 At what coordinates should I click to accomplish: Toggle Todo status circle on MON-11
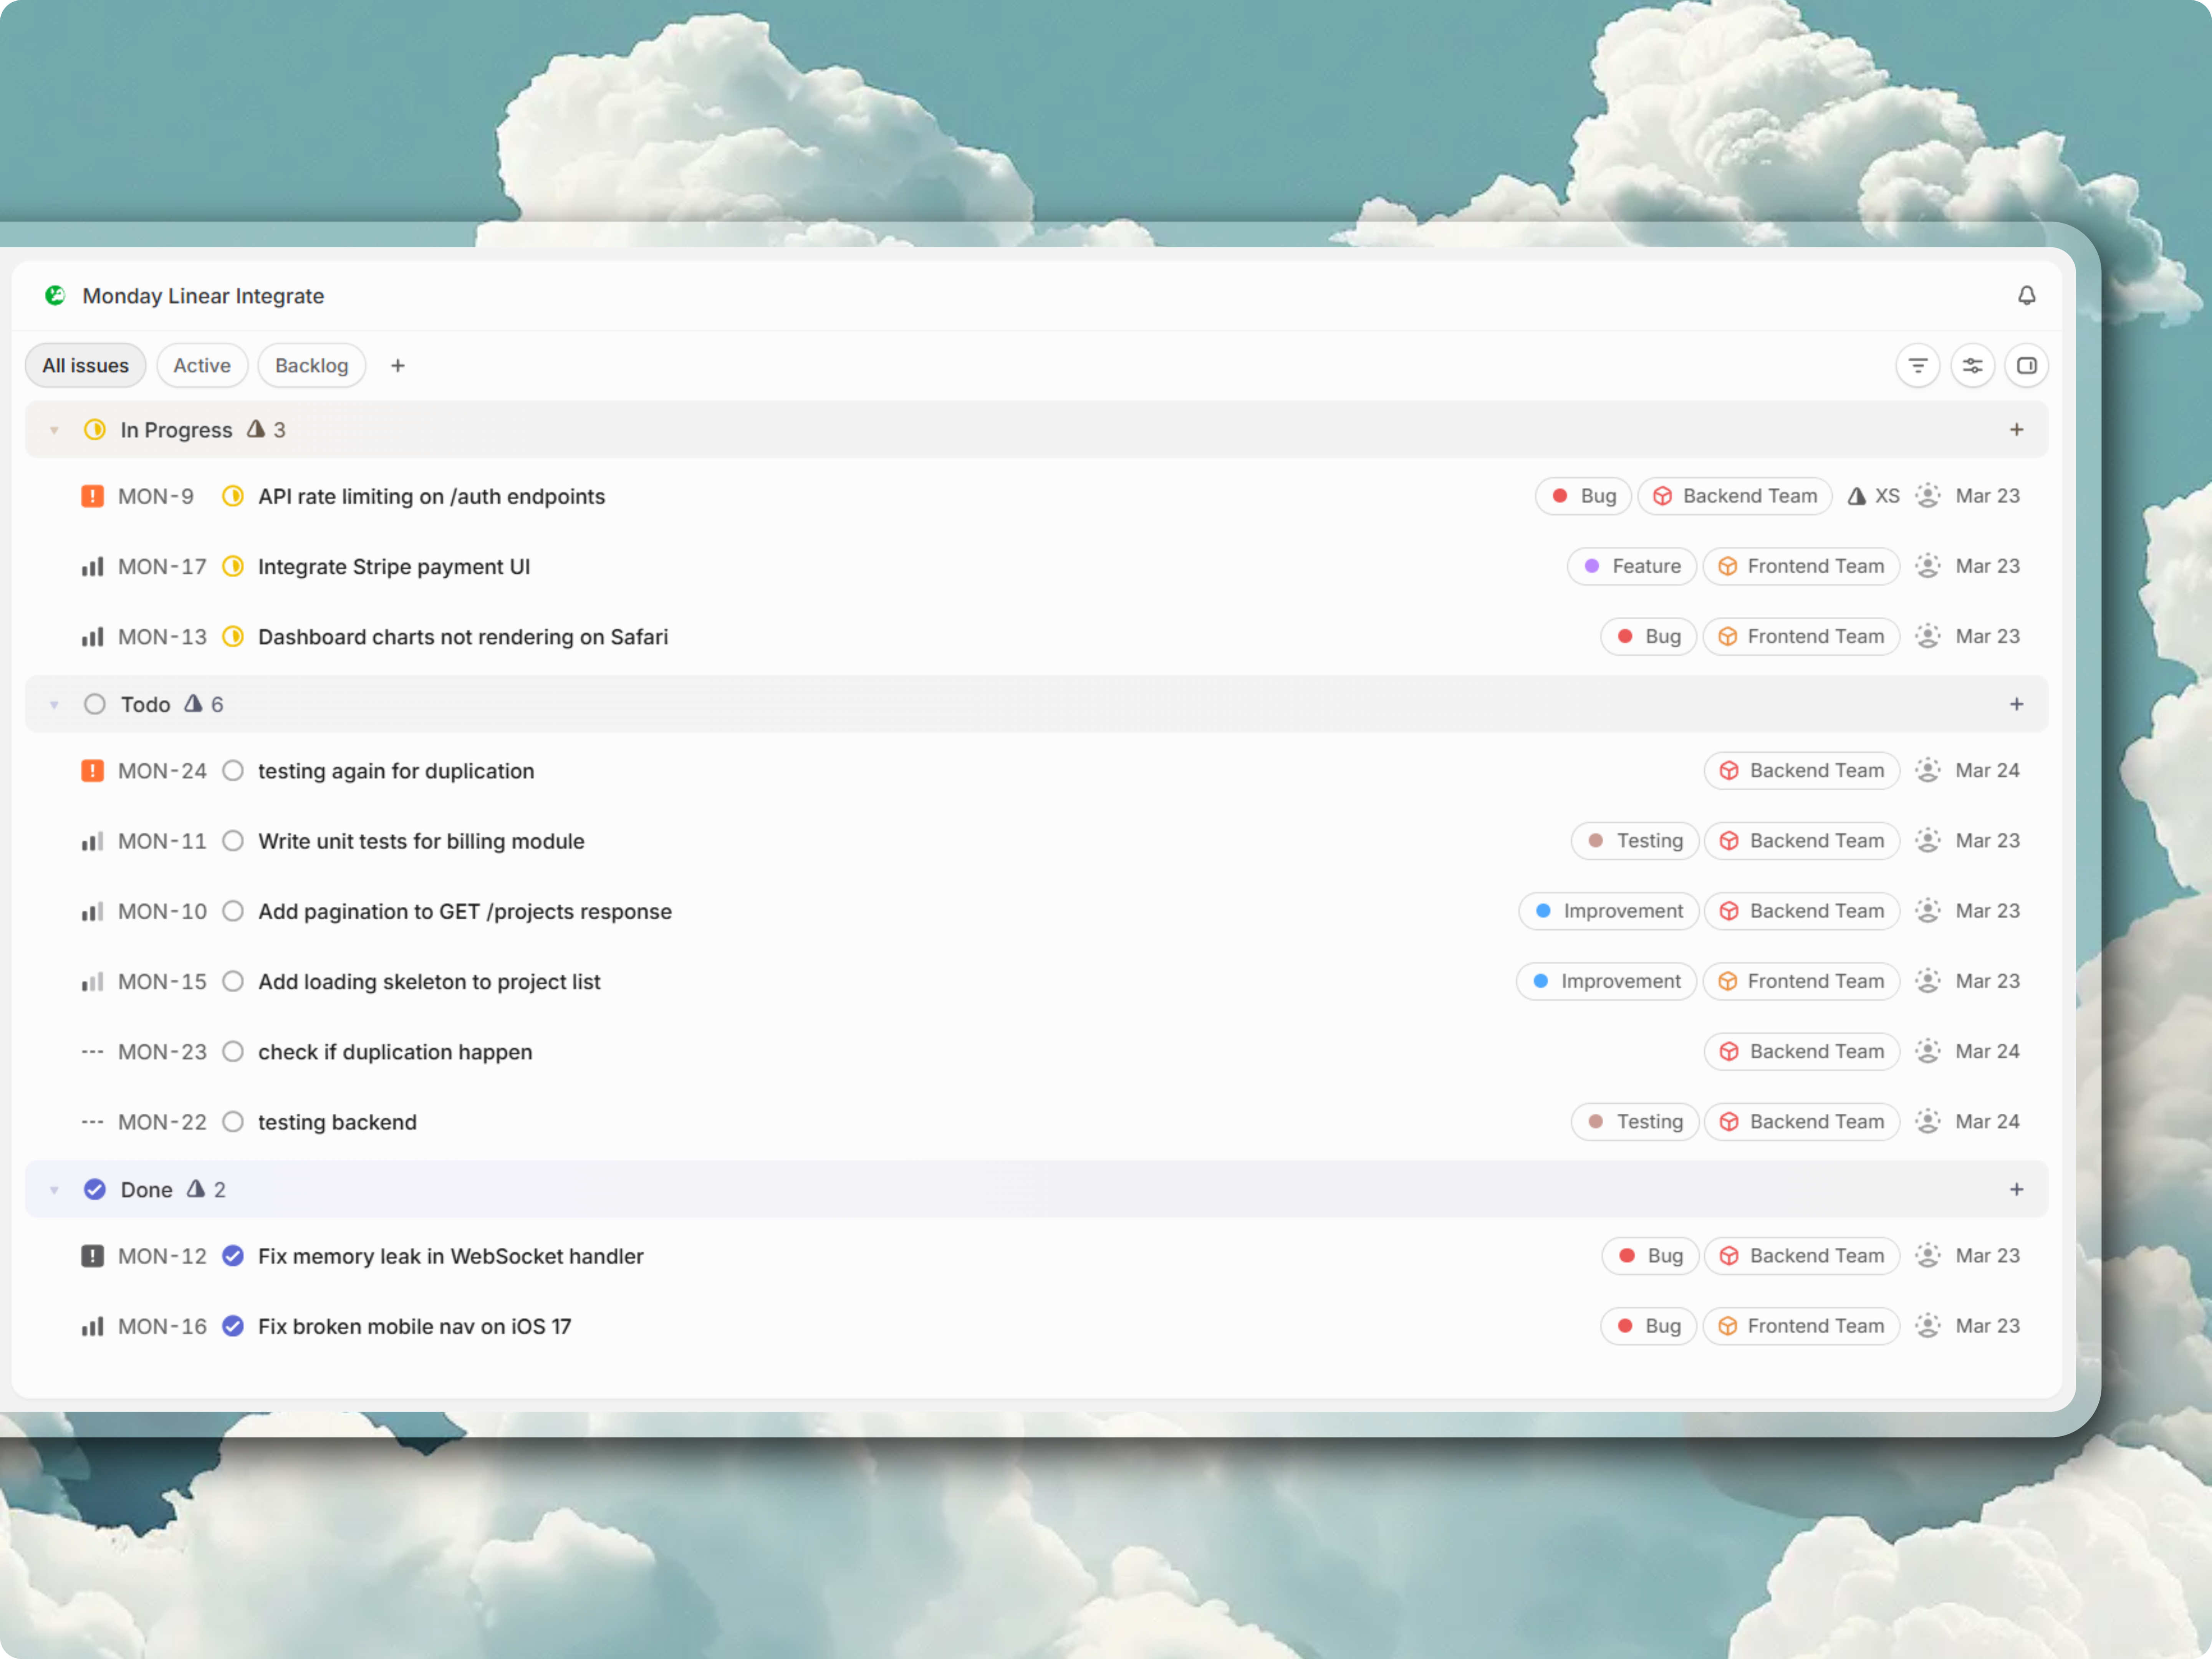click(233, 841)
